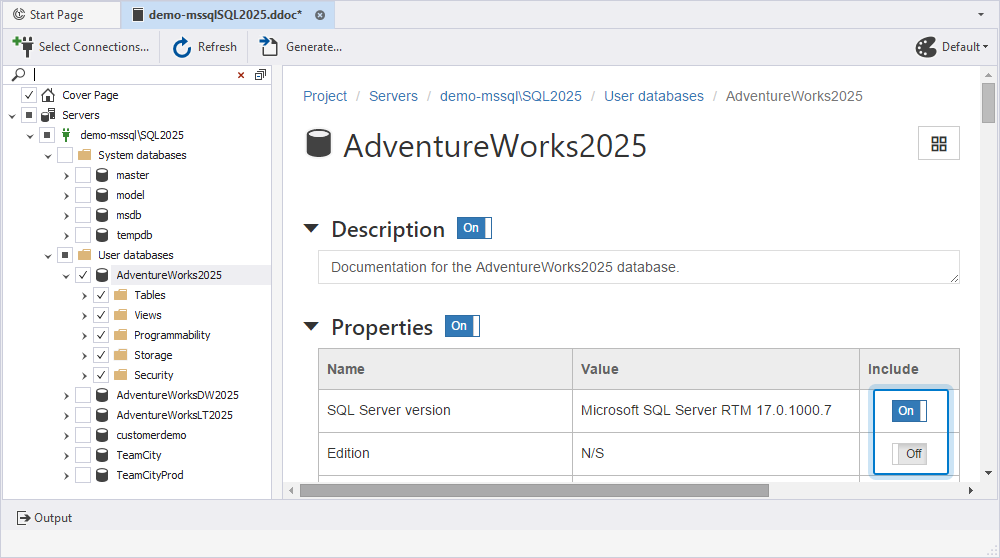
Task: Click the Tables folder icon
Action: click(x=121, y=295)
